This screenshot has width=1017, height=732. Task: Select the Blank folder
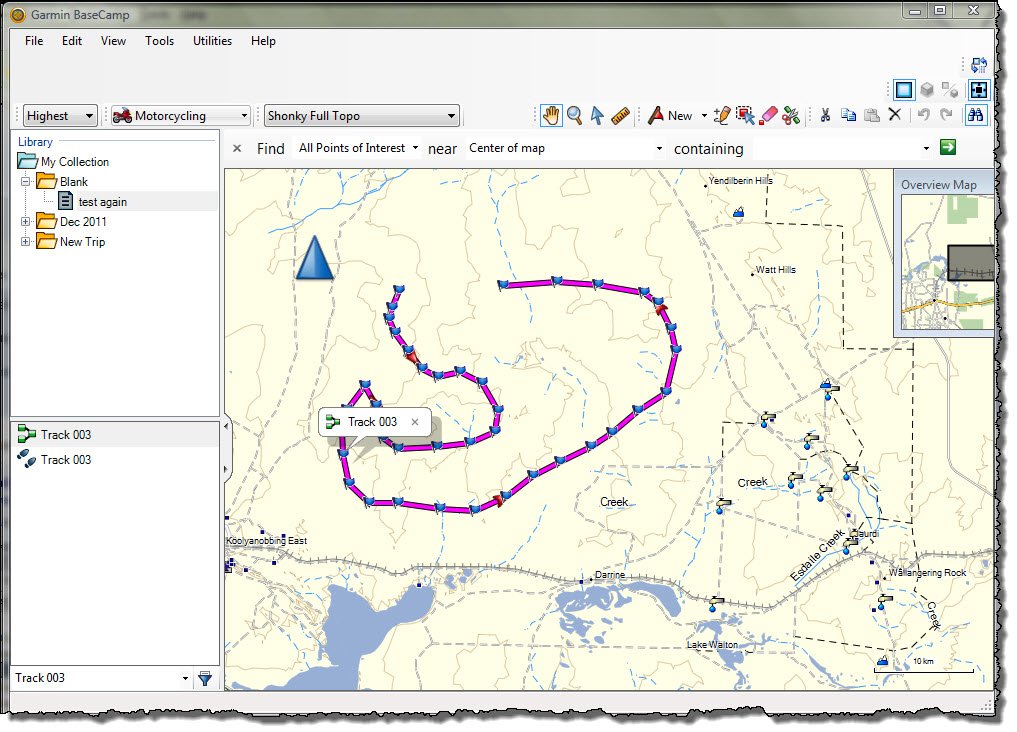(63, 182)
